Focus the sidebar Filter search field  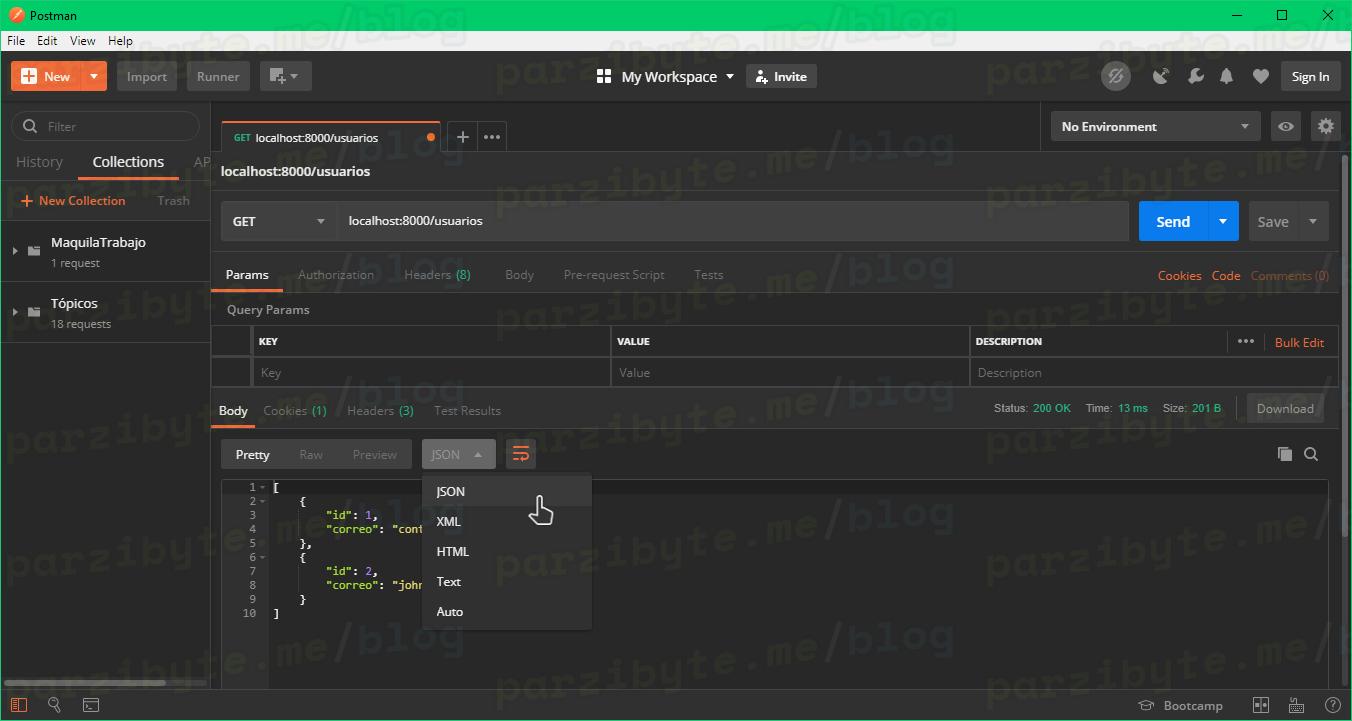tap(105, 126)
